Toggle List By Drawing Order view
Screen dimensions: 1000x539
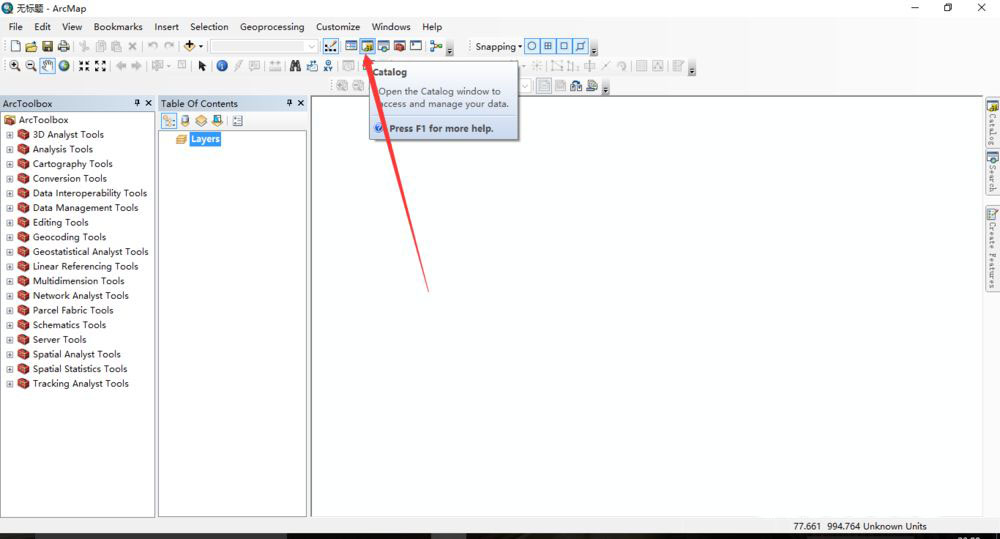[168, 121]
